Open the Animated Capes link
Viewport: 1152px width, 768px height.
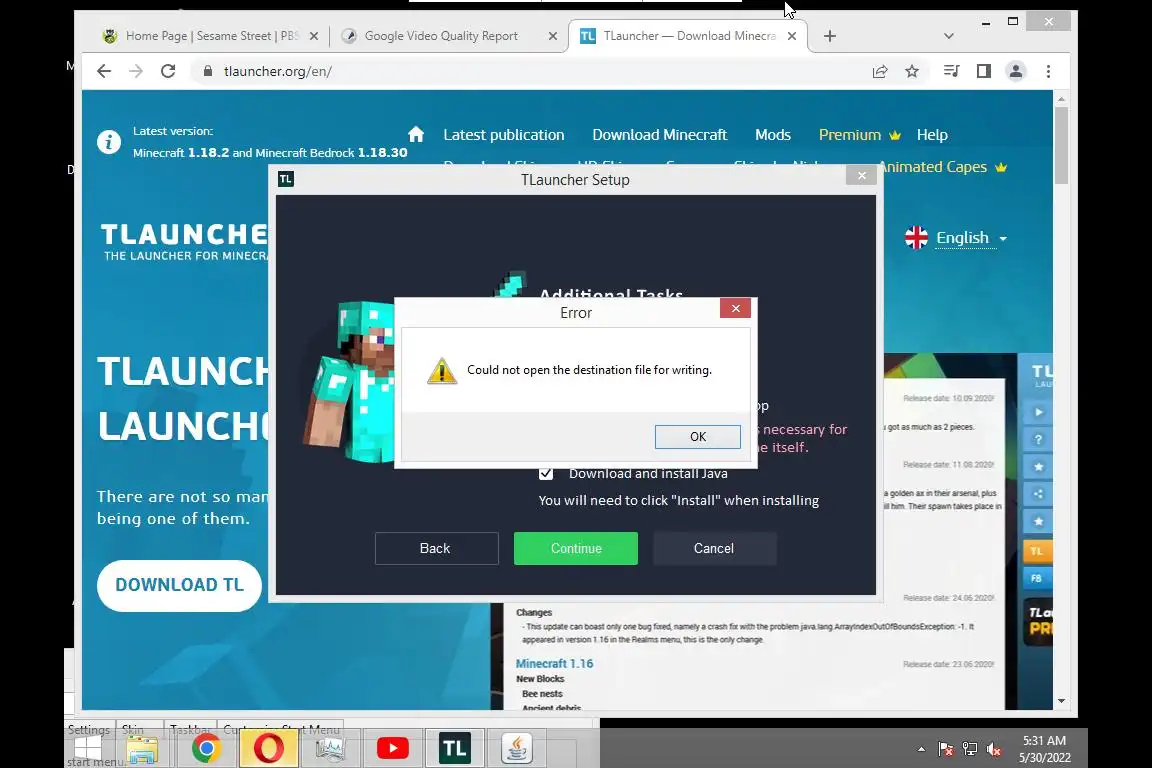coord(943,167)
